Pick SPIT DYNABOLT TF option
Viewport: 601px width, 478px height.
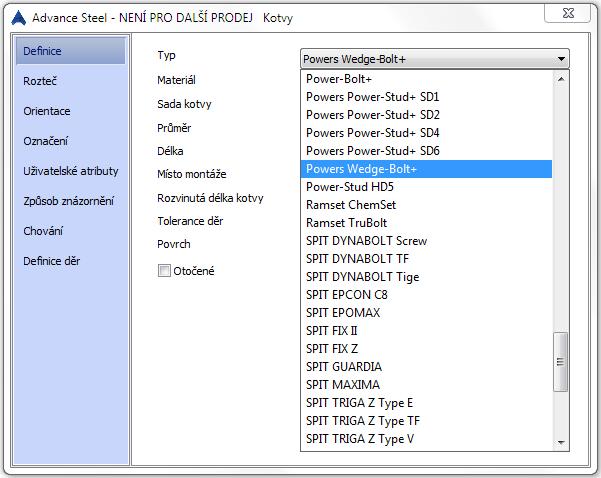[x=426, y=259]
